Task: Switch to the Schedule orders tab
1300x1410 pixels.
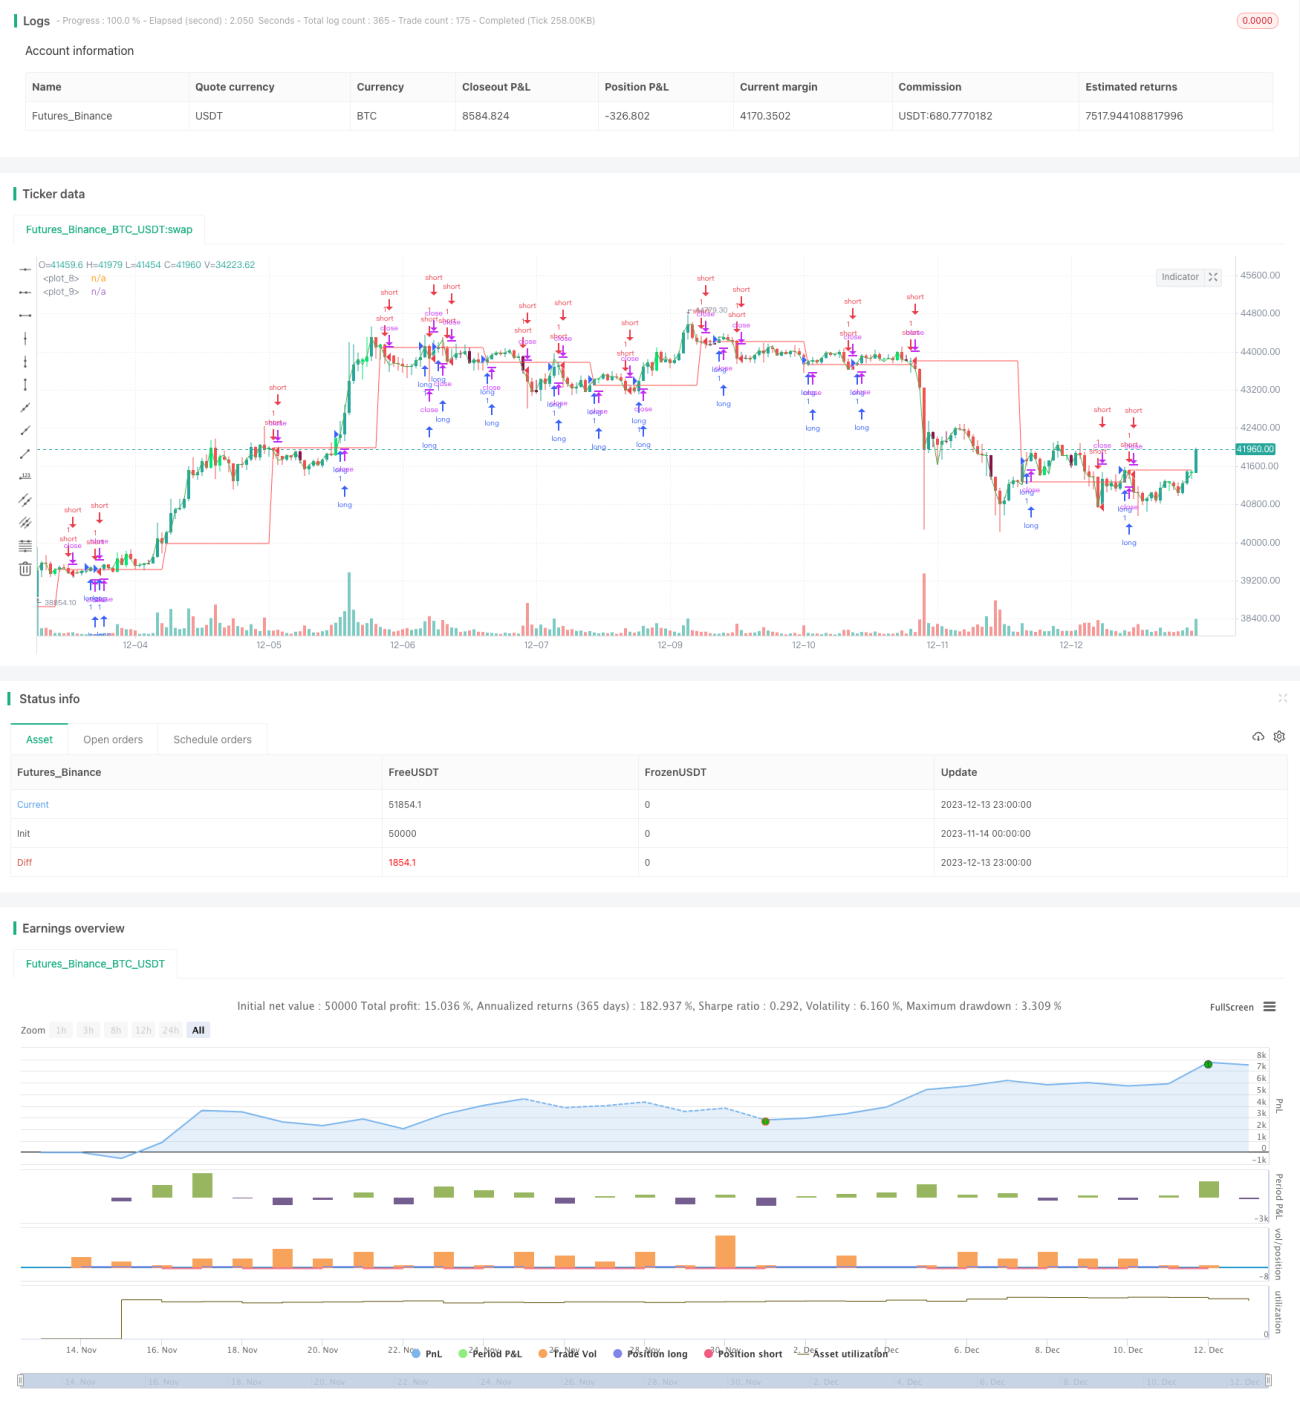Action: 212,740
